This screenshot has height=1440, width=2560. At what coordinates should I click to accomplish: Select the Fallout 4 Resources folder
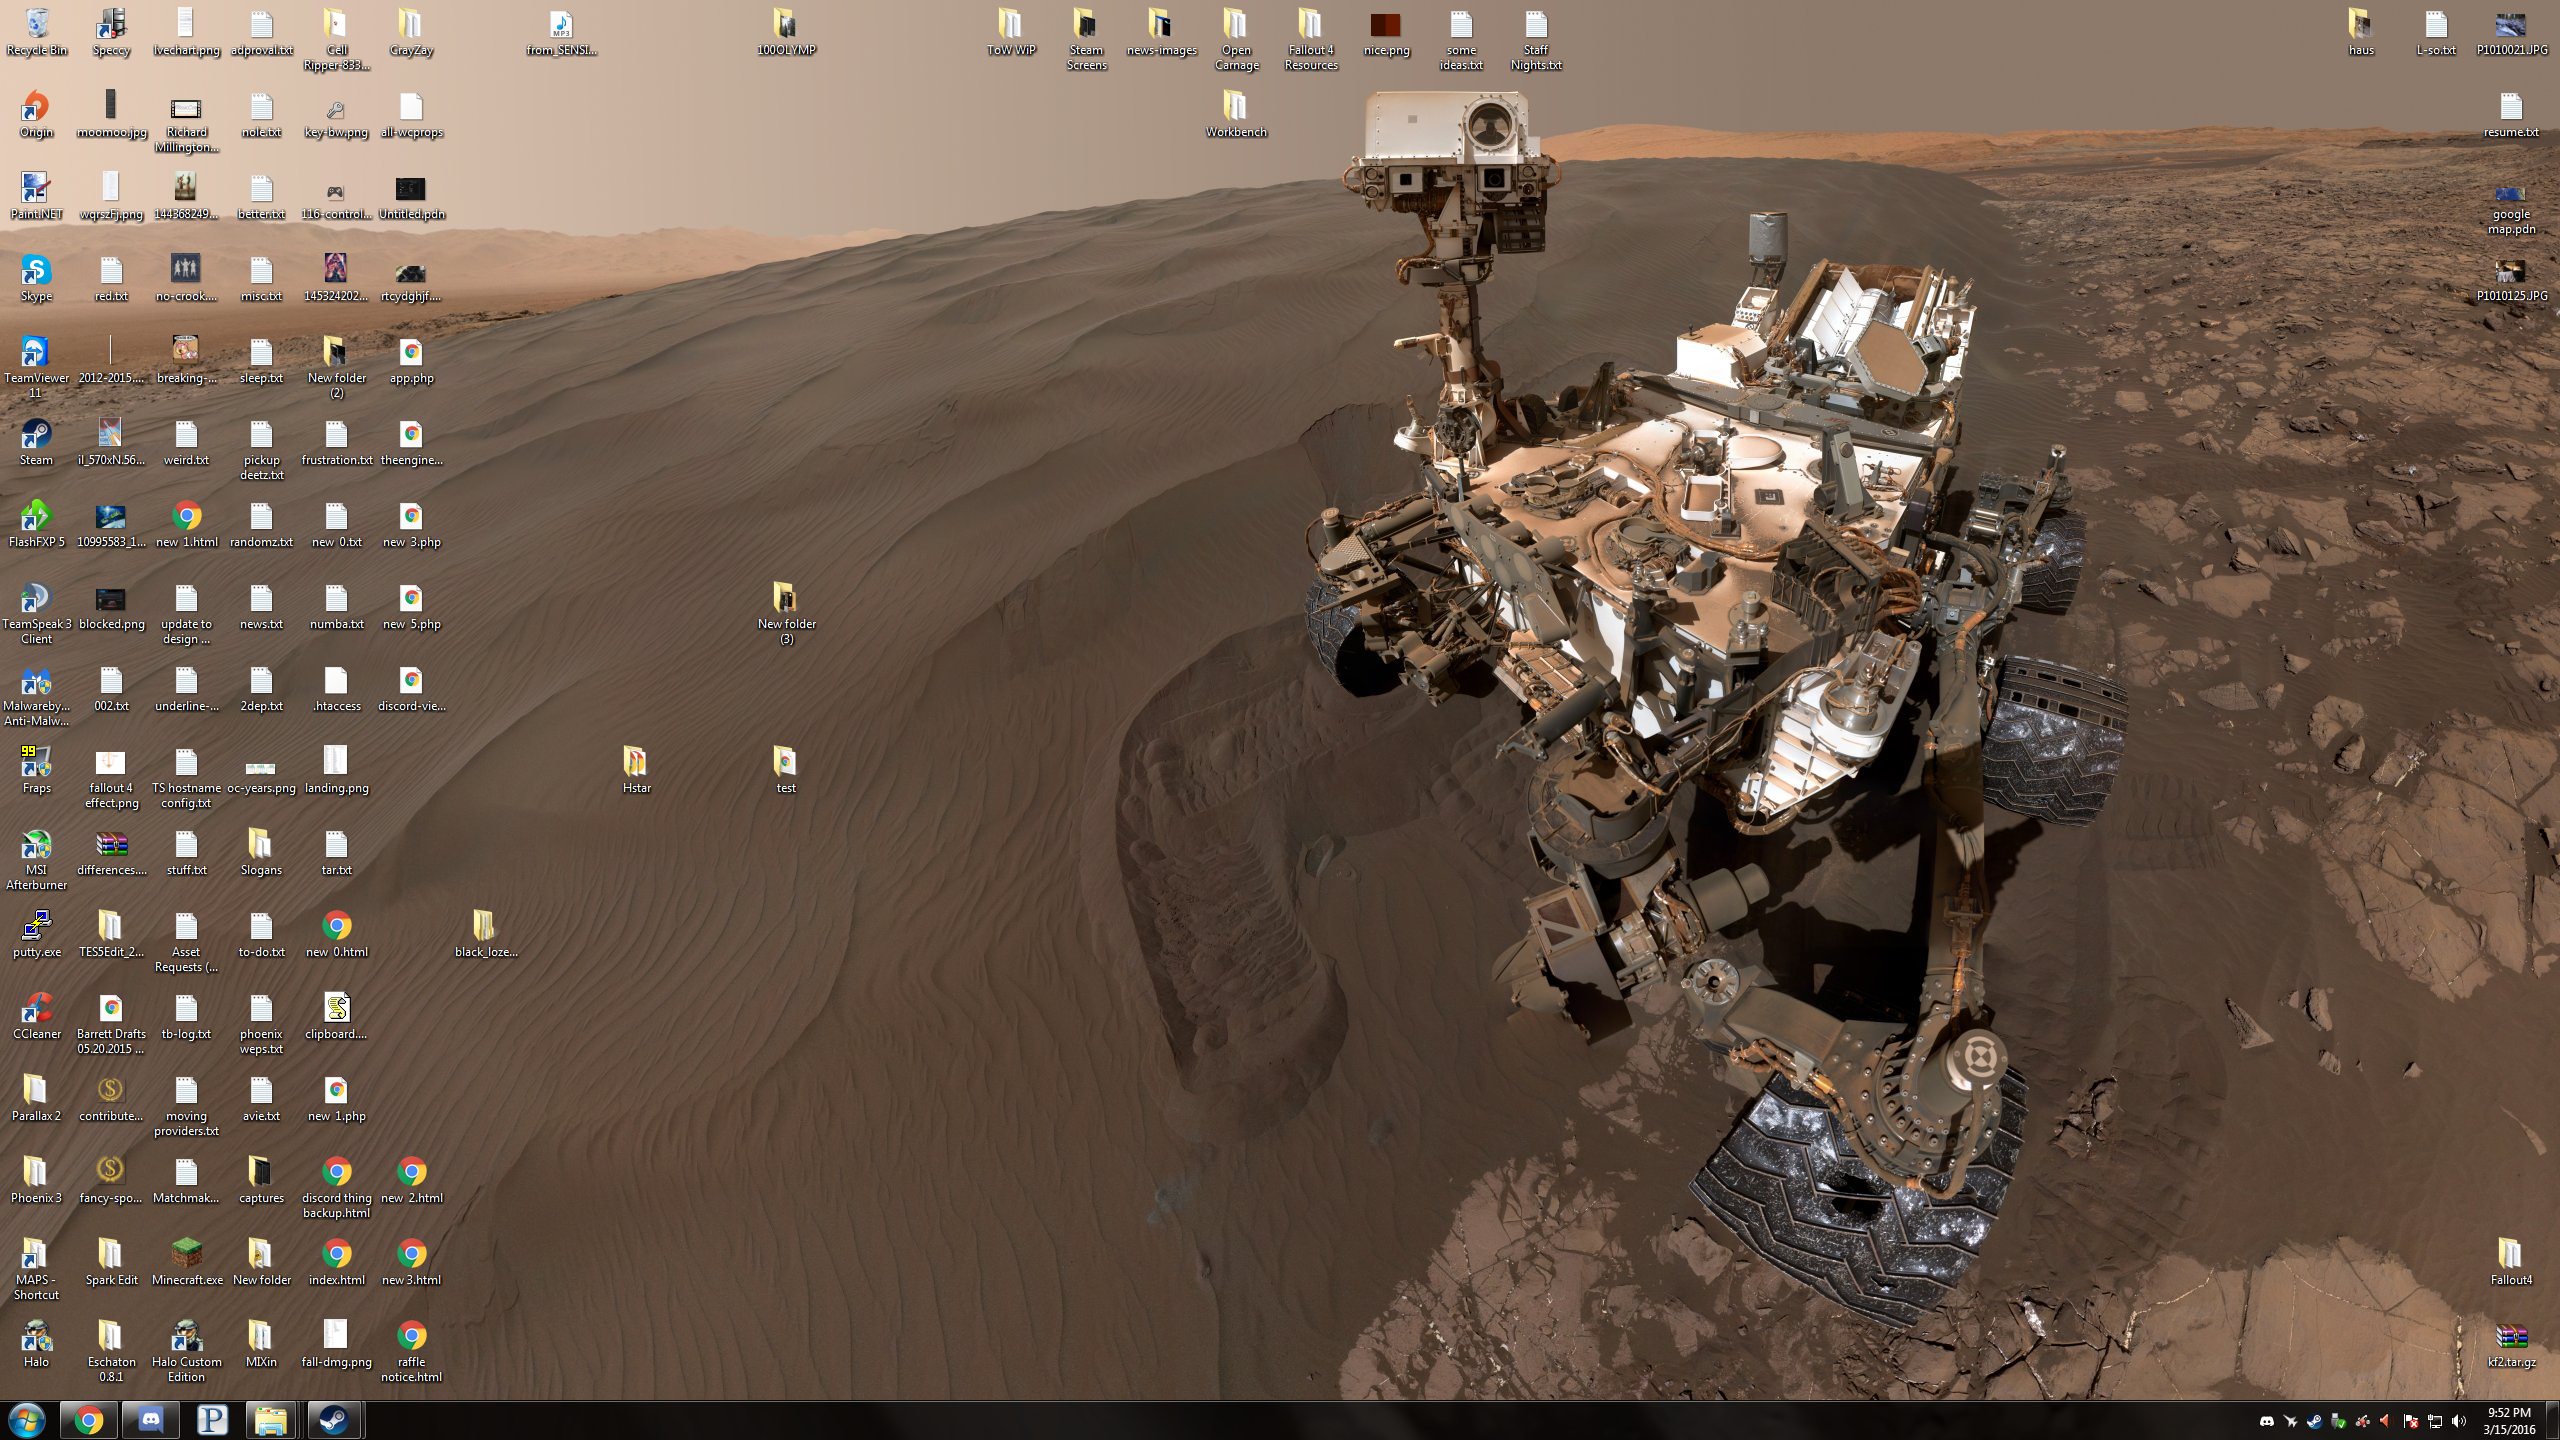coord(1311,39)
